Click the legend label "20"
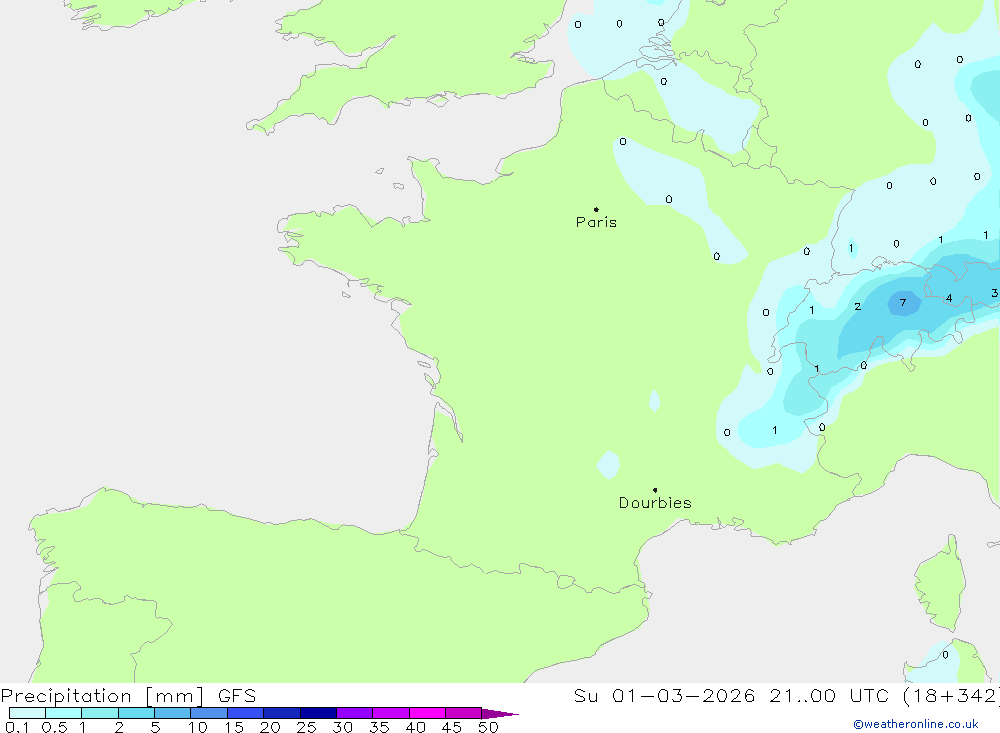Image resolution: width=1000 pixels, height=733 pixels. (270, 727)
